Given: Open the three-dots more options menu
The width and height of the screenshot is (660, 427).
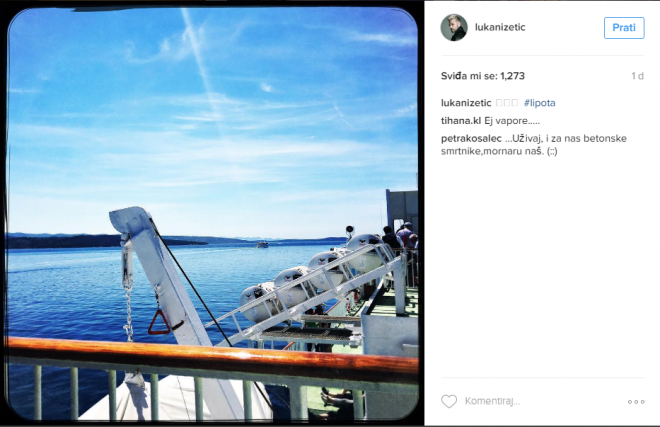Looking at the screenshot, I should (636, 402).
